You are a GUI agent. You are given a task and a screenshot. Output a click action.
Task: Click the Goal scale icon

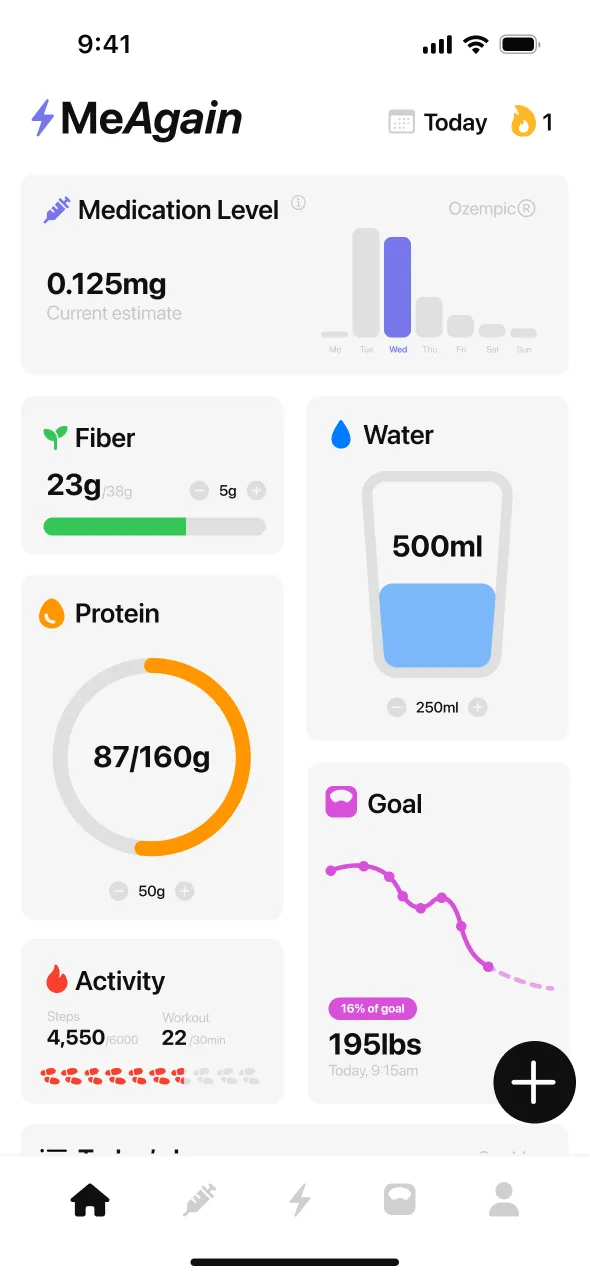click(341, 802)
